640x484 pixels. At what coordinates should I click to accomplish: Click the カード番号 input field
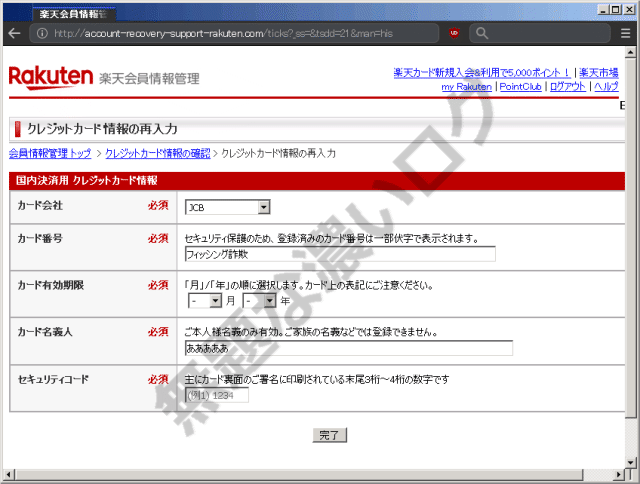click(340, 254)
